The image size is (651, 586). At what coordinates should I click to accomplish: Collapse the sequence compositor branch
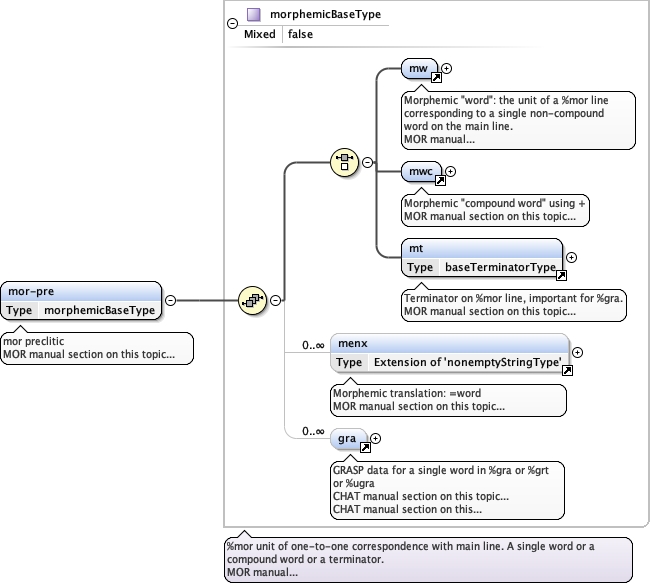click(275, 299)
